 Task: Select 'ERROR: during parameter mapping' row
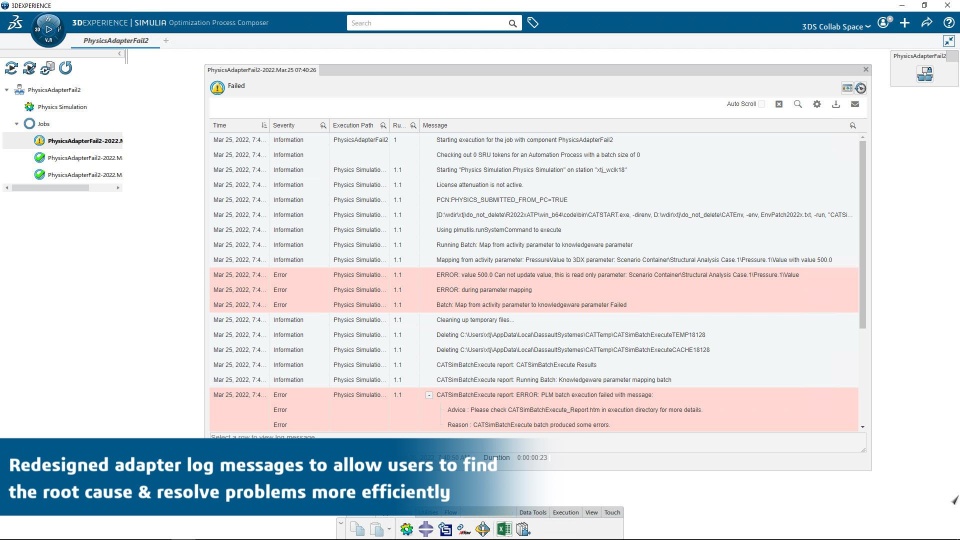[534, 290]
